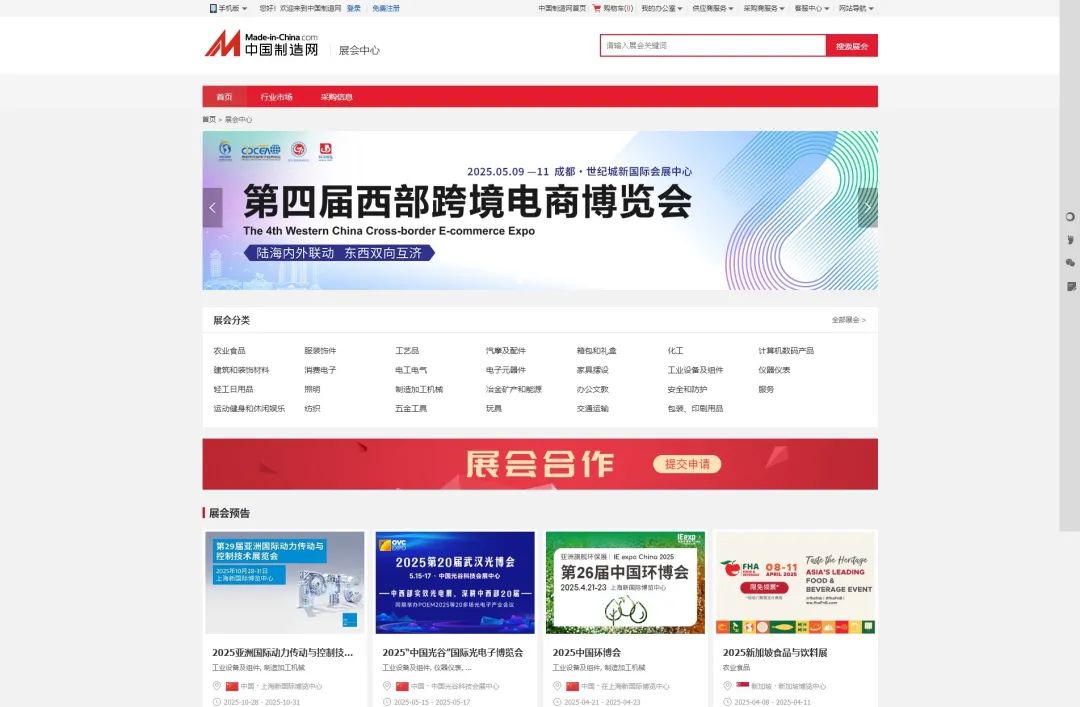Open the 第26届中国环博会 thumbnail
This screenshot has height=707, width=1080.
pyautogui.click(x=625, y=582)
